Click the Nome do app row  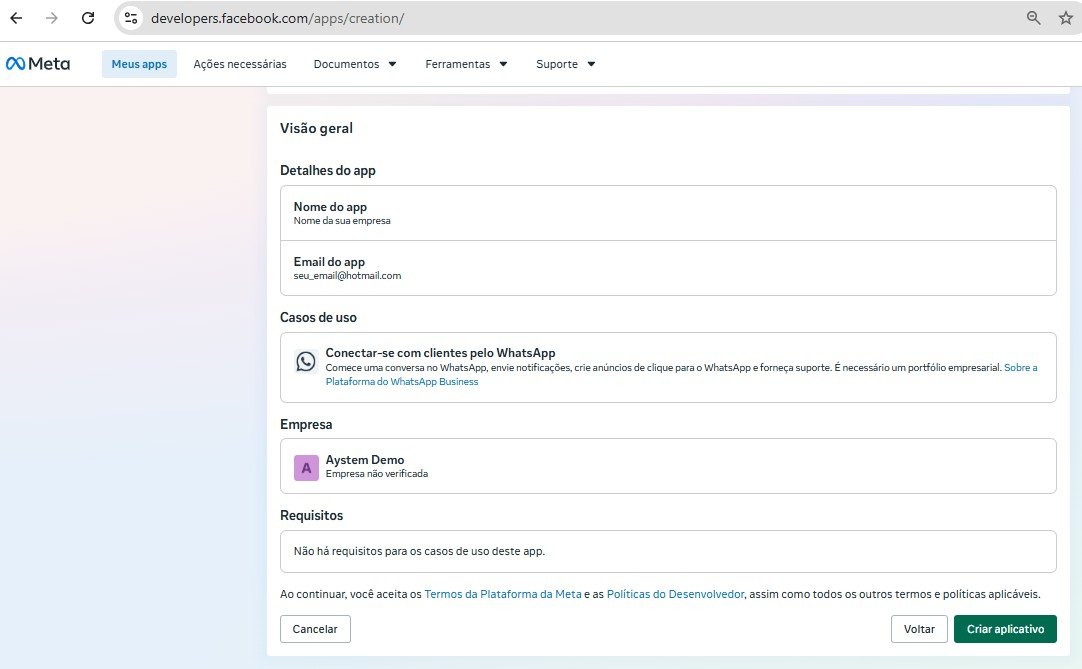pos(668,213)
